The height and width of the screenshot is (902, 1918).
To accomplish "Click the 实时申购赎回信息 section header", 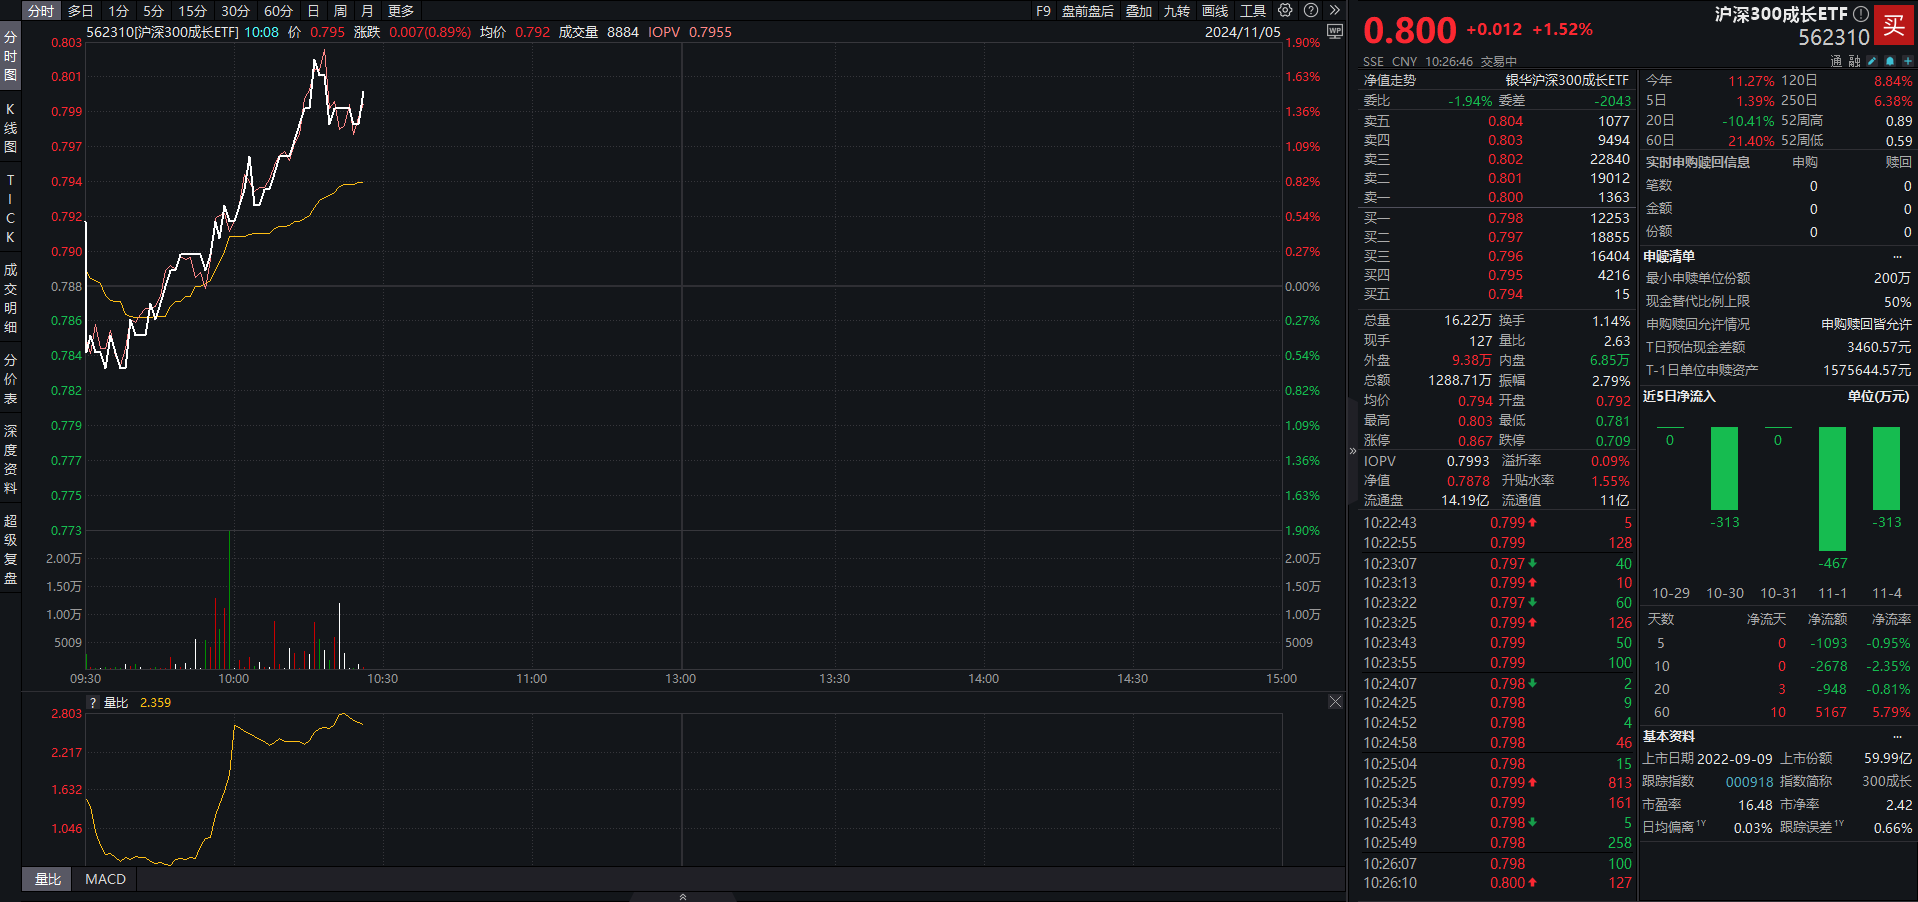I will 1698,162.
